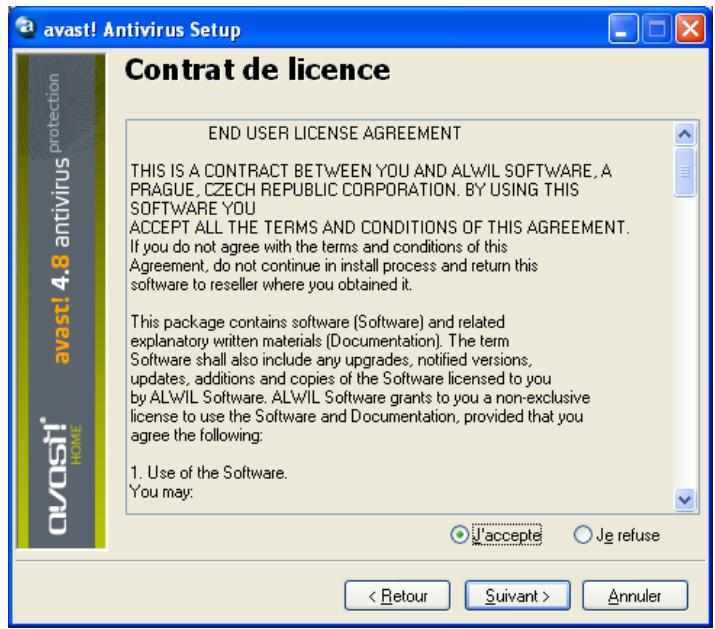Go back with the Retour button
This screenshot has height=629, width=715.
point(397,595)
